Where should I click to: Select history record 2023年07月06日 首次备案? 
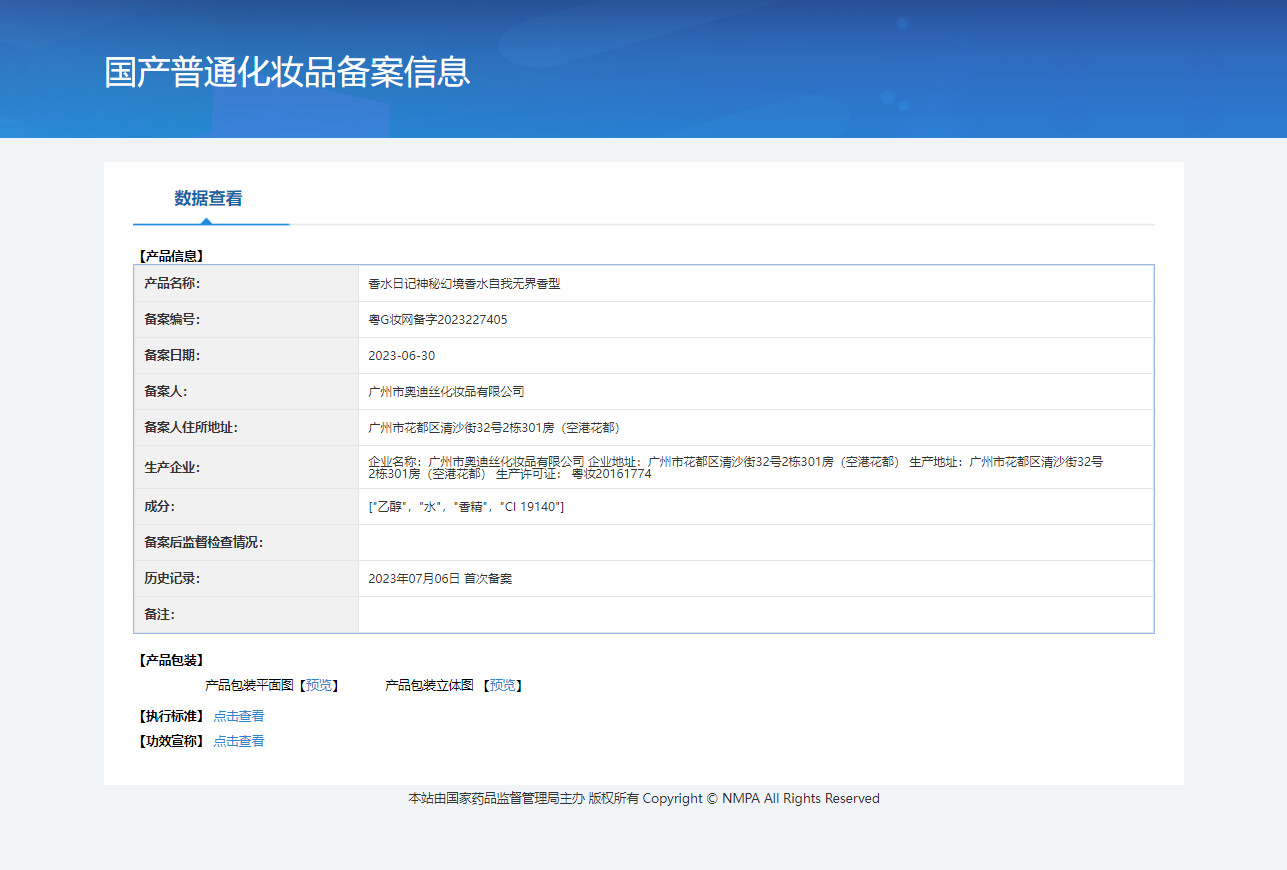coord(440,579)
